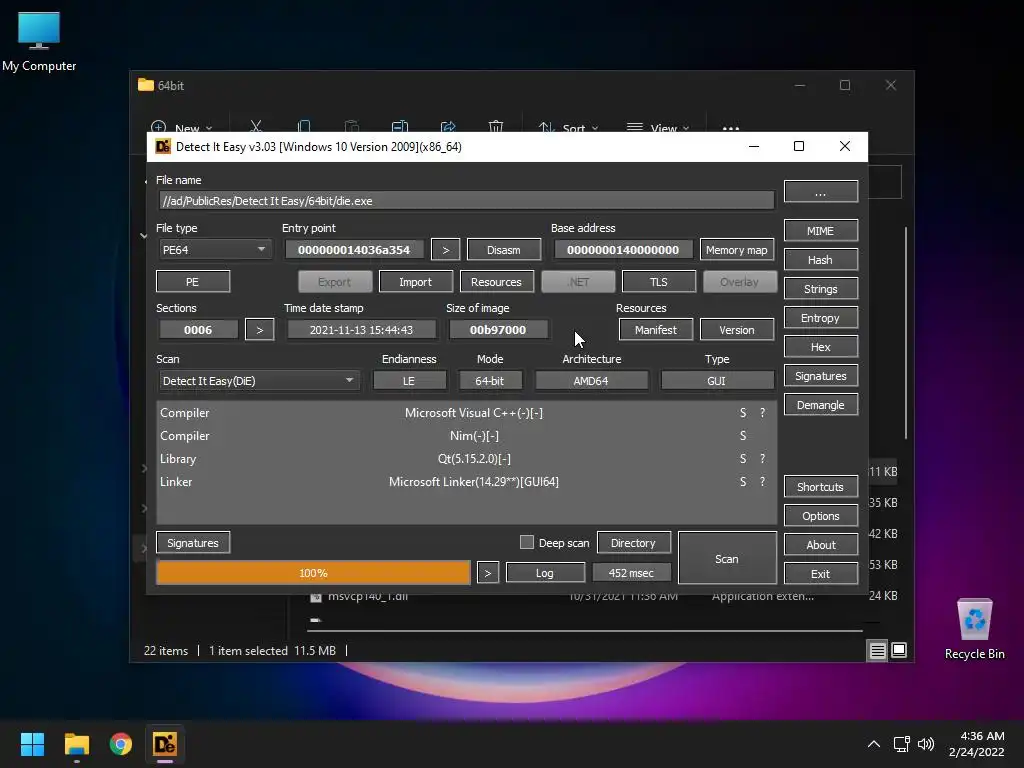Open the Import table
Image resolution: width=1024 pixels, height=768 pixels.
(x=415, y=281)
